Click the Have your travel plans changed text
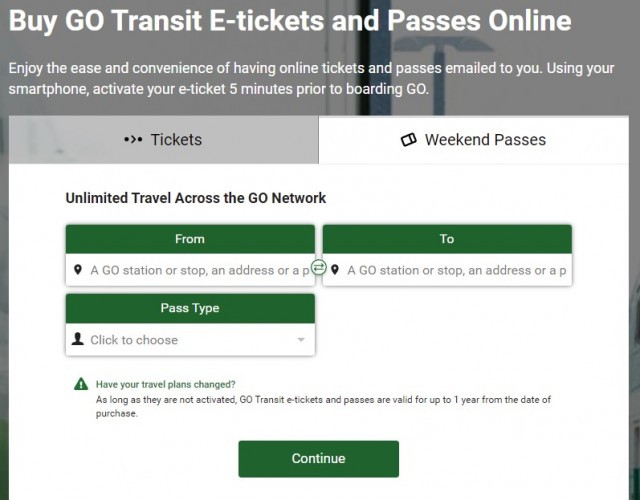This screenshot has width=640, height=500. click(166, 384)
